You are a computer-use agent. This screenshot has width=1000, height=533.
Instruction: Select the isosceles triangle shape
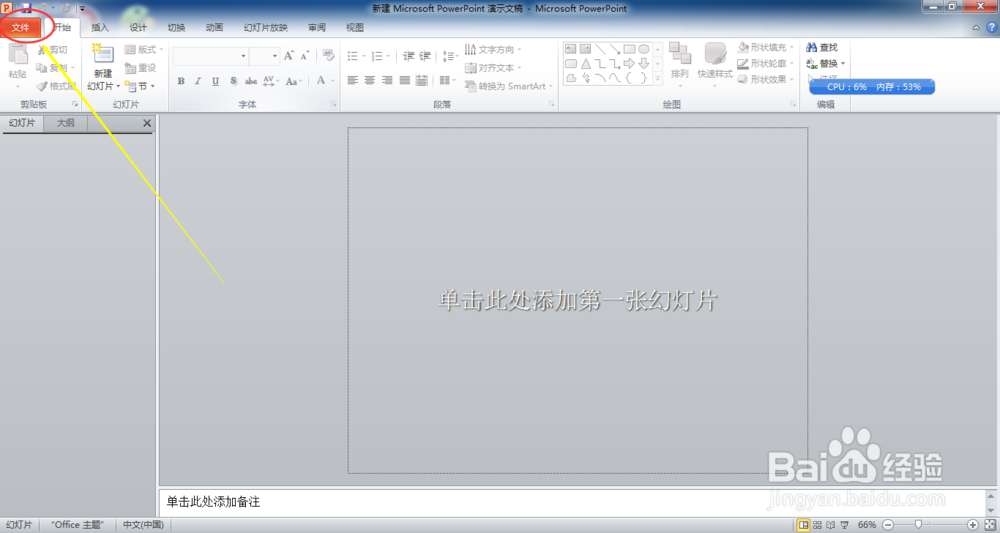[x=585, y=64]
